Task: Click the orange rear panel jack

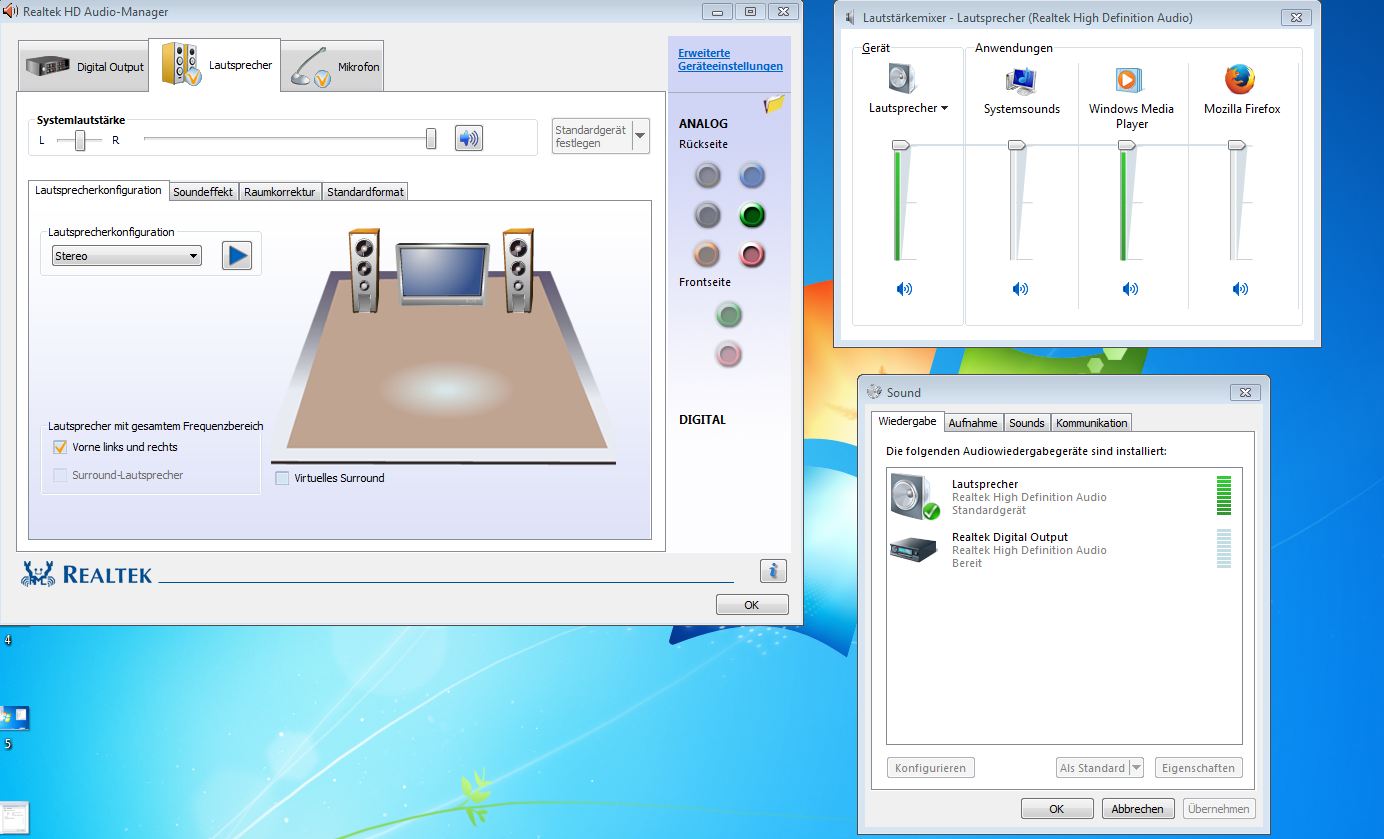Action: click(707, 254)
